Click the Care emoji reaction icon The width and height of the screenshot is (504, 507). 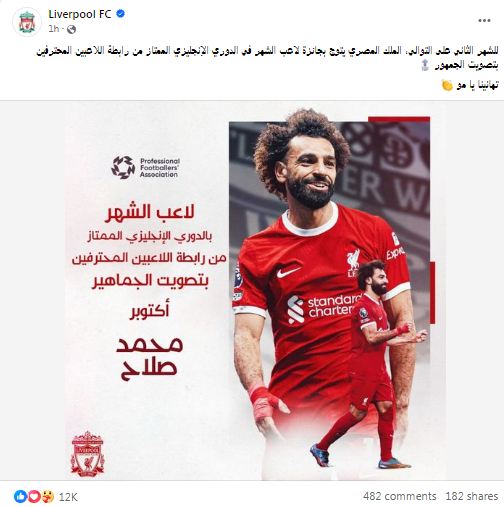48,497
